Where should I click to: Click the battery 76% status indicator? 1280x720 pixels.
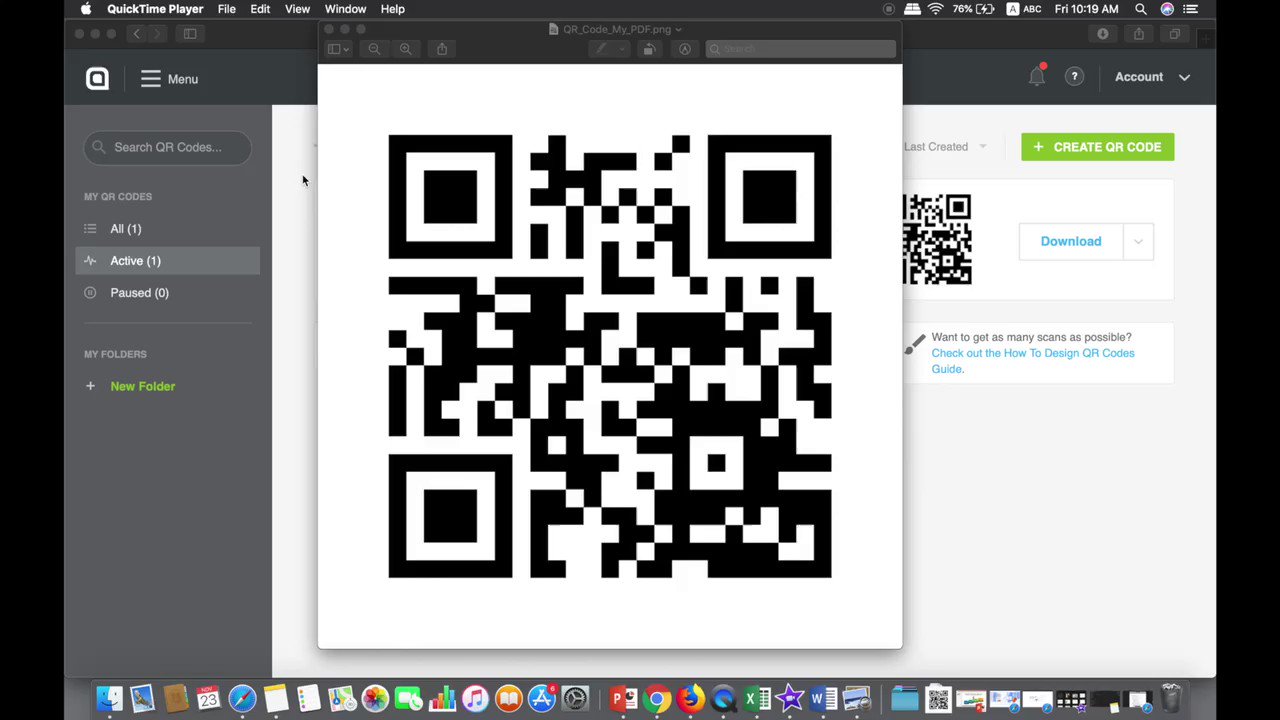pyautogui.click(x=972, y=9)
